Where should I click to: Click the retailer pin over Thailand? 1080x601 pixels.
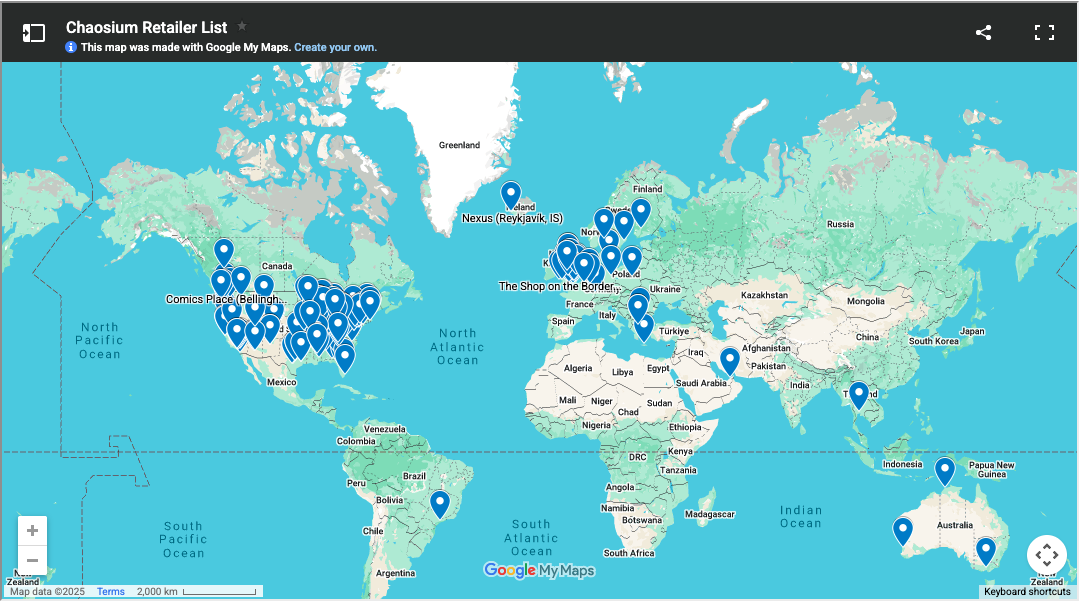coord(858,394)
